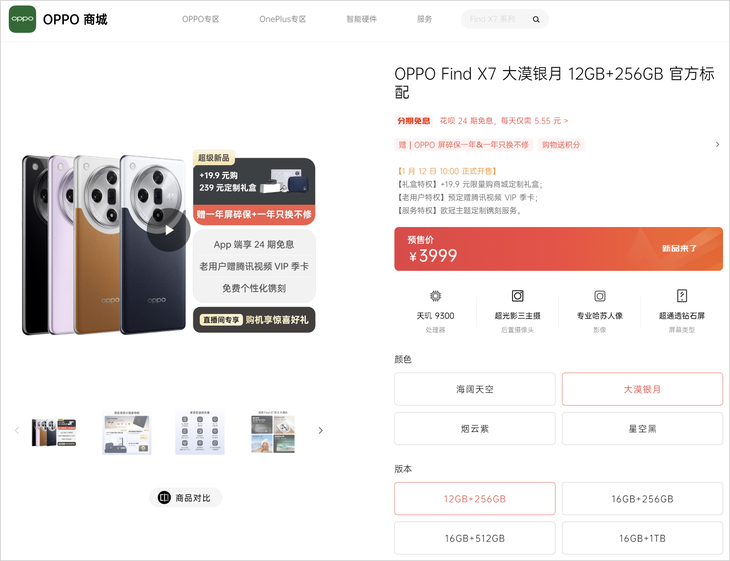Click the 超光影三主摄 camera icon

[517, 296]
